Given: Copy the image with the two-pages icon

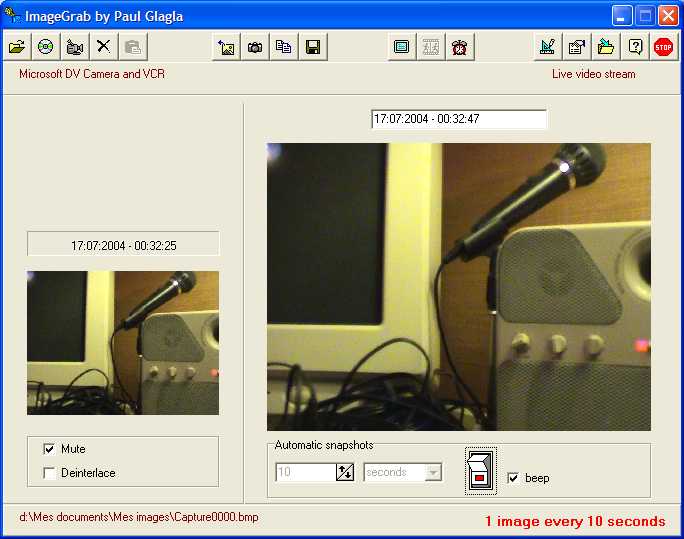Looking at the screenshot, I should tap(284, 46).
